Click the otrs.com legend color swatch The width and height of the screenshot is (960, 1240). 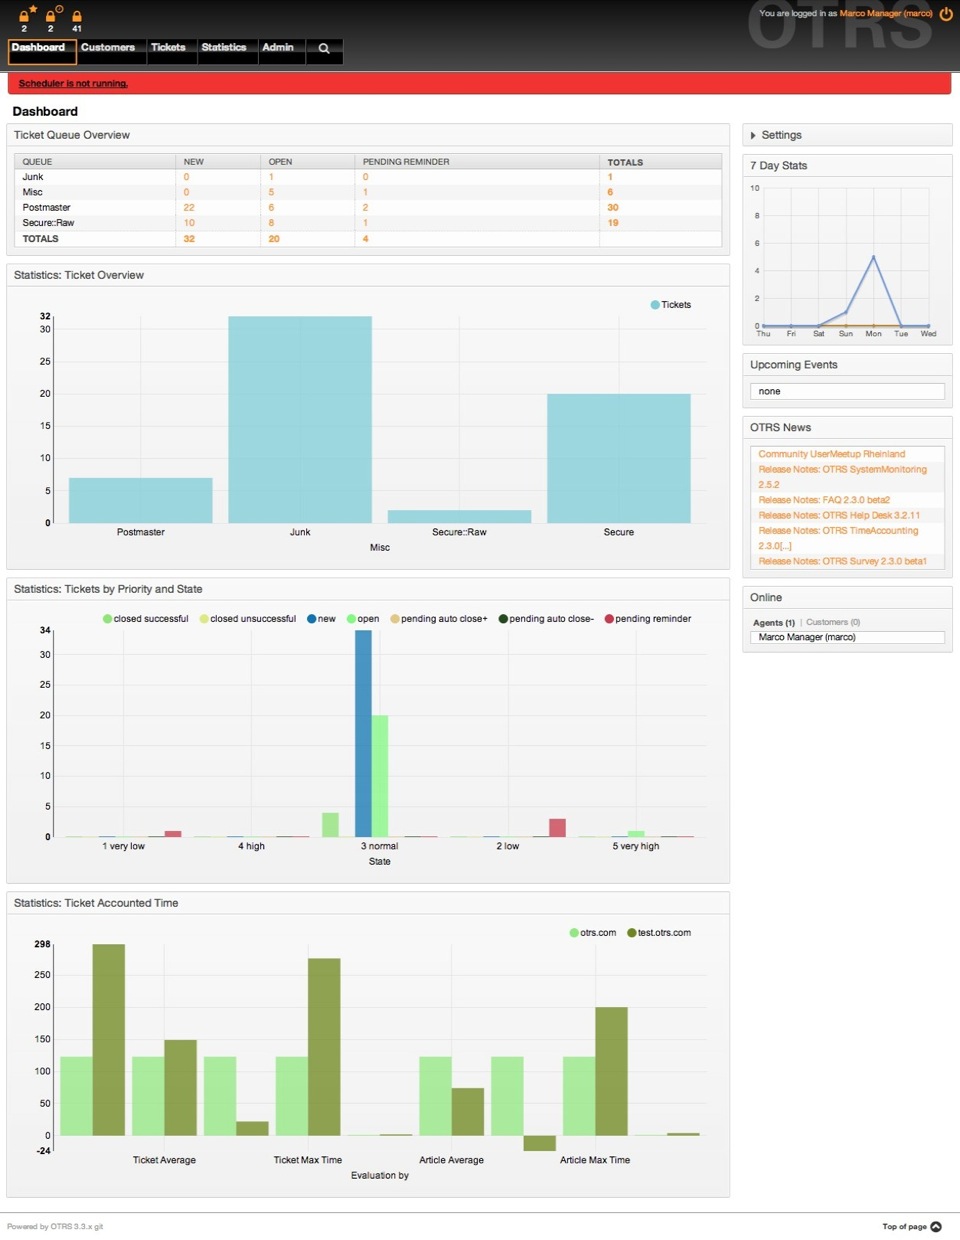(x=574, y=933)
